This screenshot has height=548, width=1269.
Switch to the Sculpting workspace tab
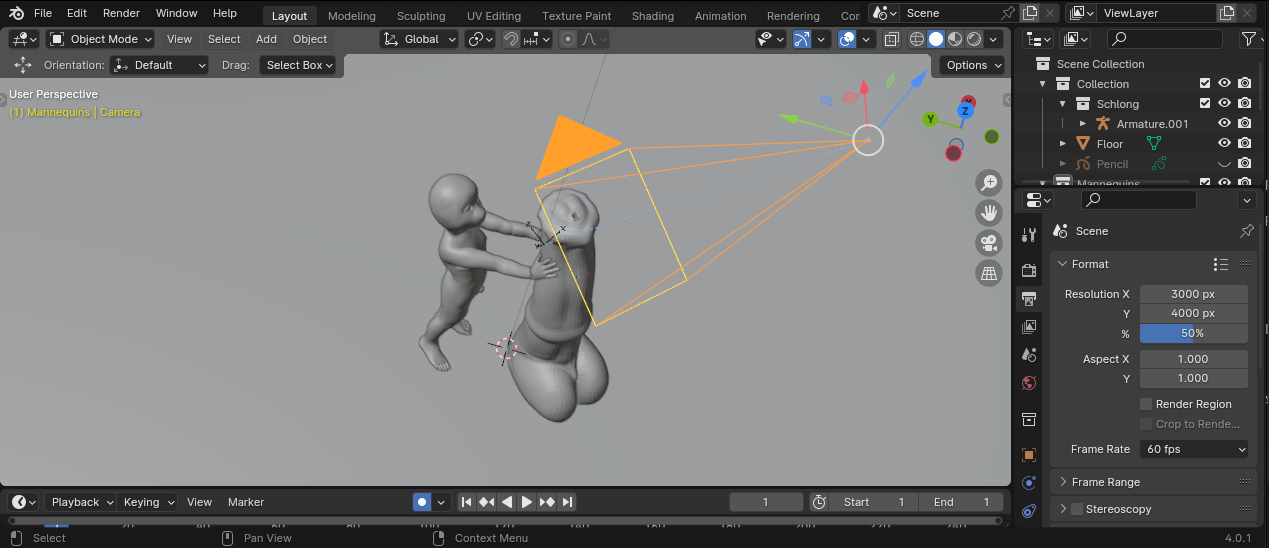coord(420,16)
